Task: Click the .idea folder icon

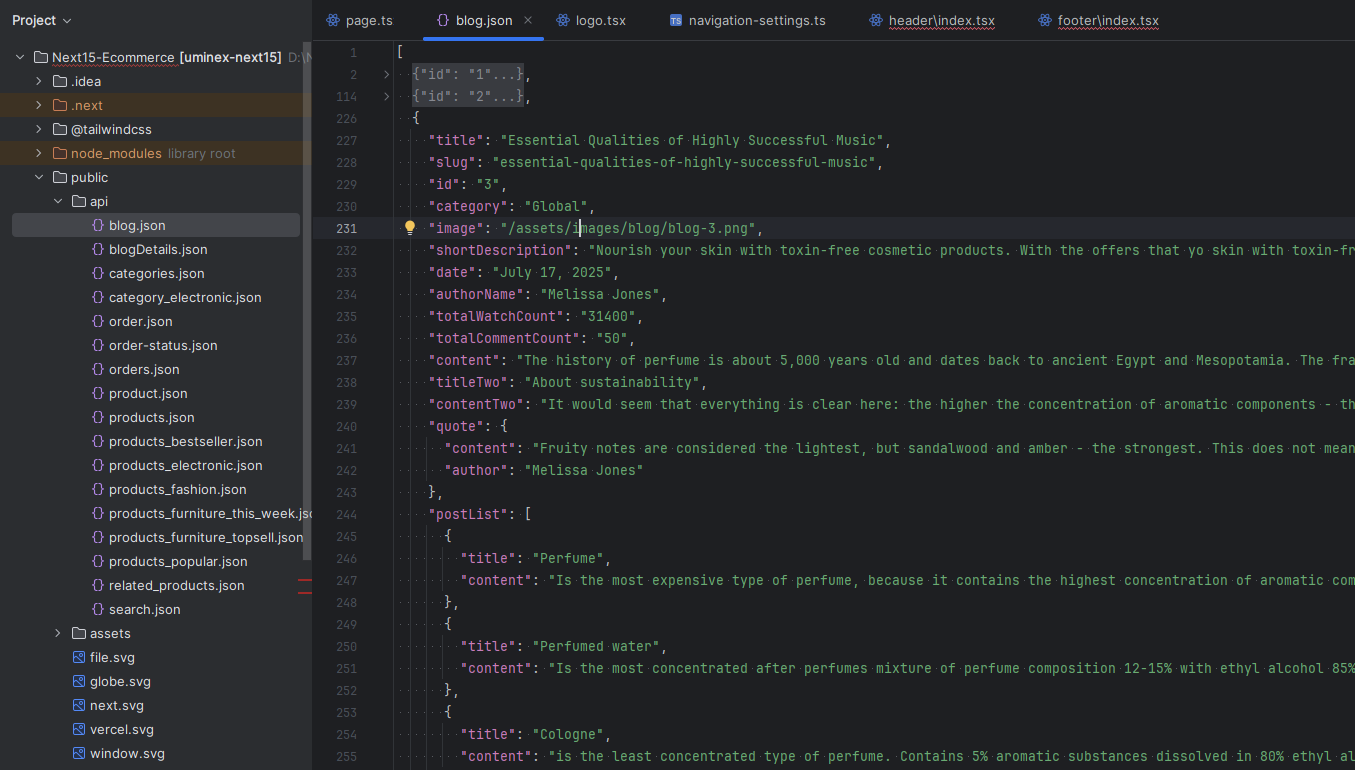Action: coord(60,82)
